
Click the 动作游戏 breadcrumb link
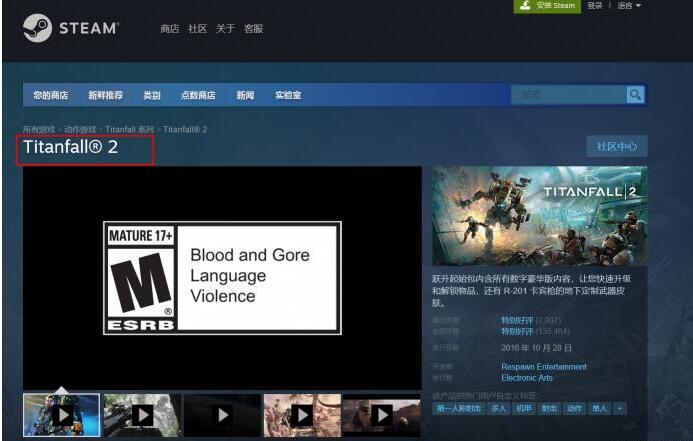(x=80, y=129)
